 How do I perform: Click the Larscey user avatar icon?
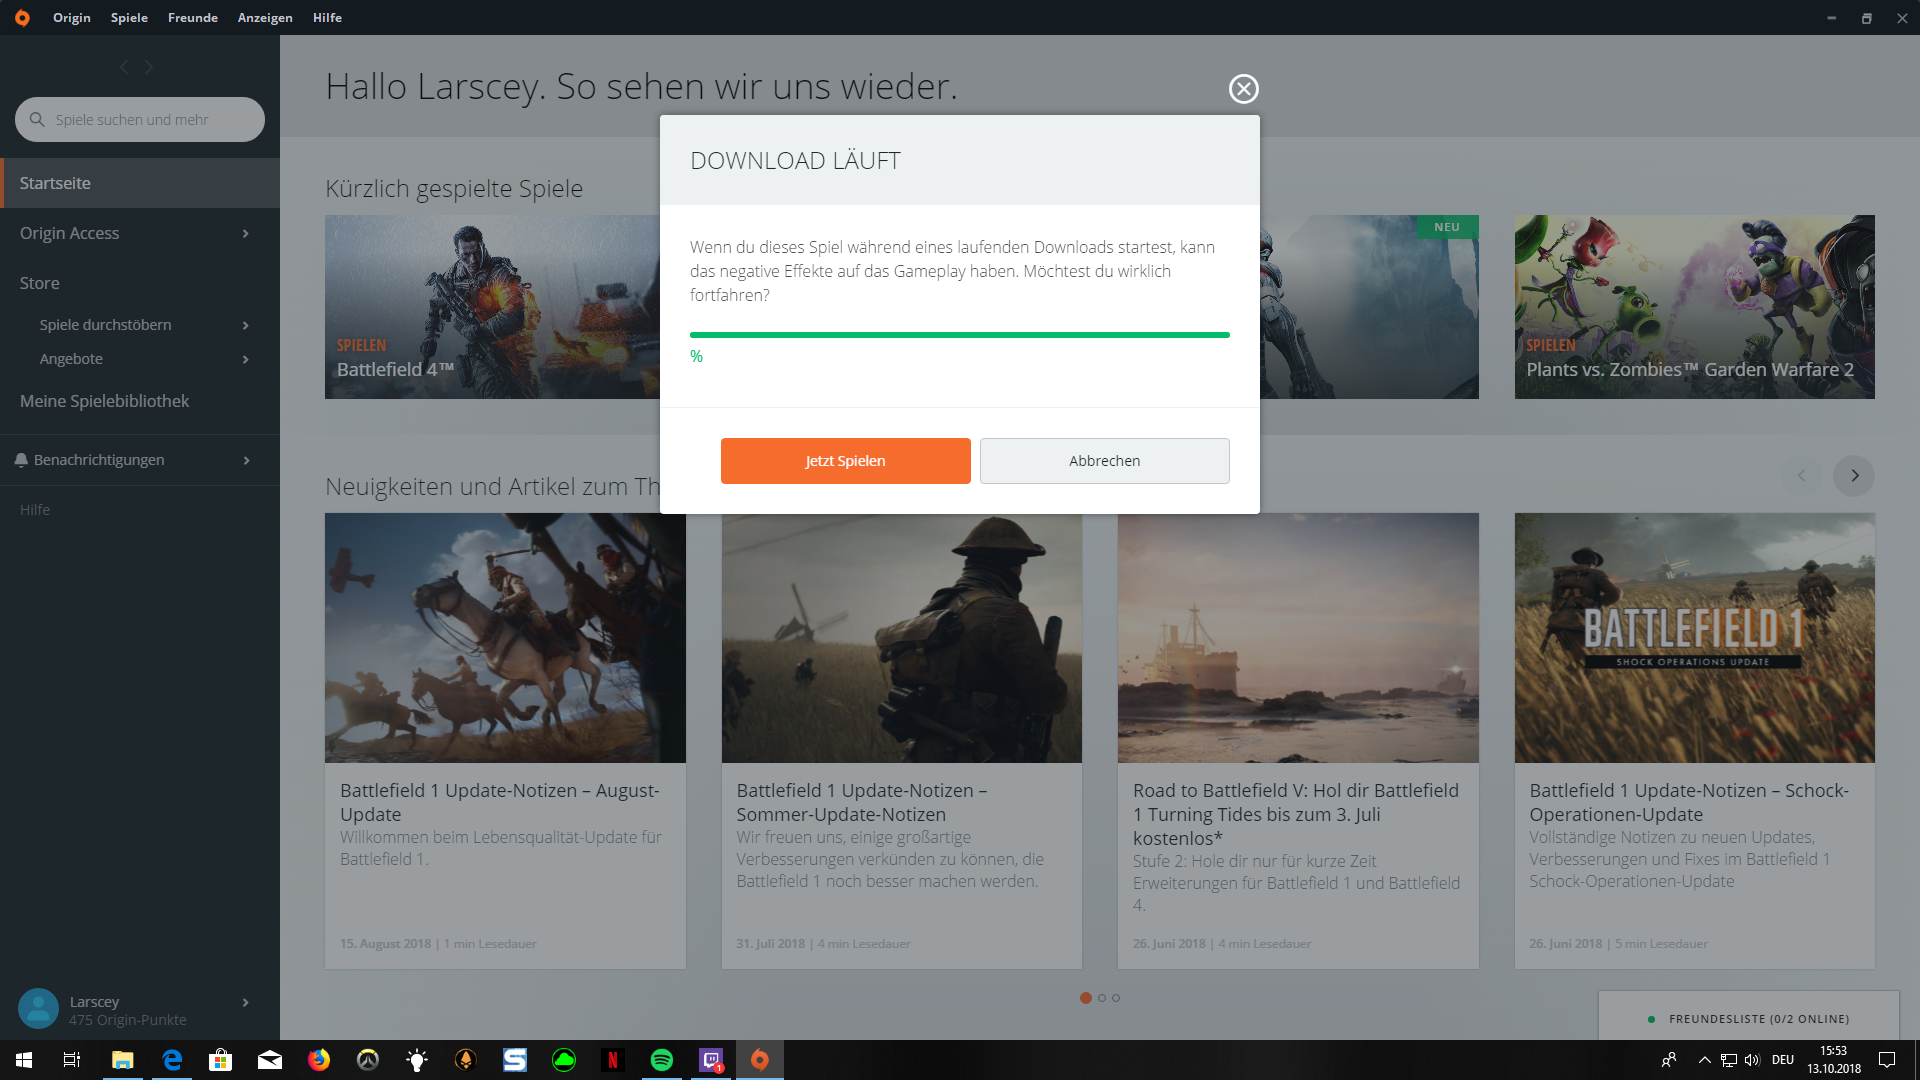pyautogui.click(x=38, y=1009)
